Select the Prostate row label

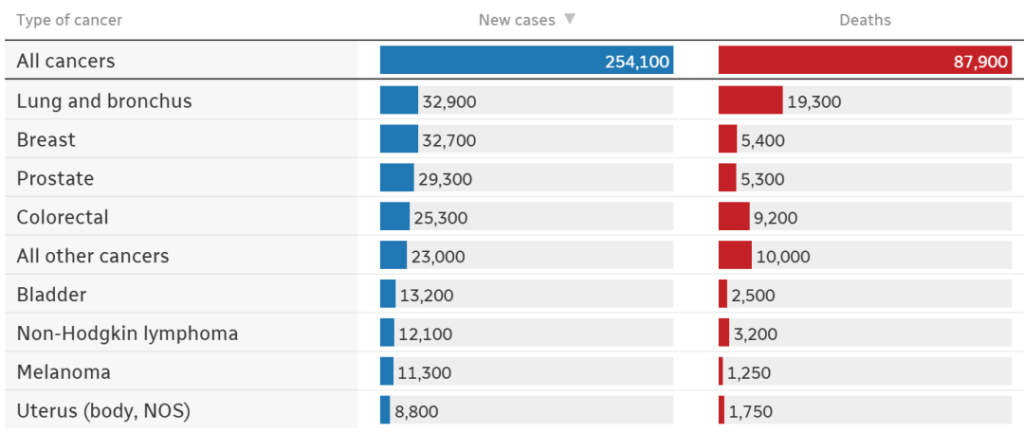point(56,179)
